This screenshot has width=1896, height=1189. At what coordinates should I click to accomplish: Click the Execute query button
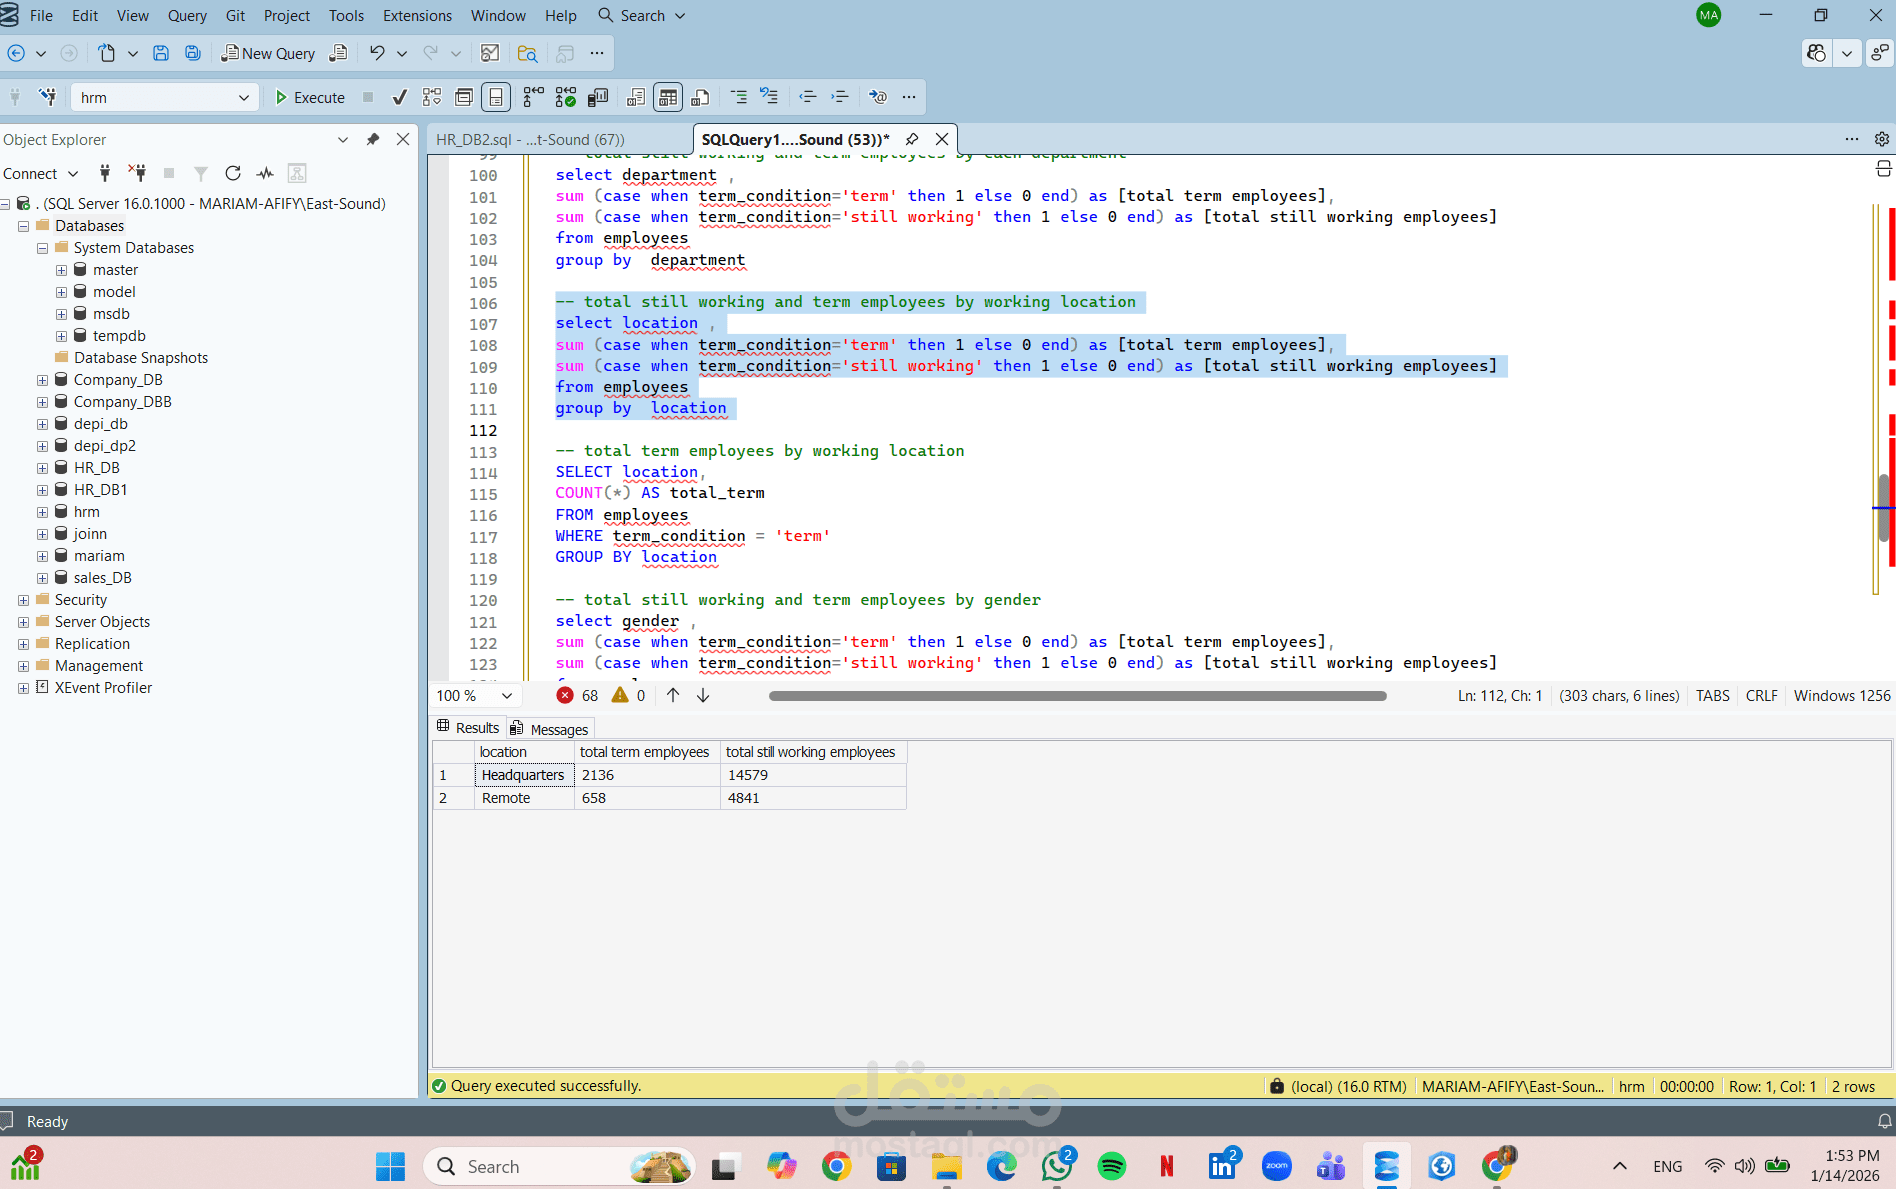coord(310,97)
